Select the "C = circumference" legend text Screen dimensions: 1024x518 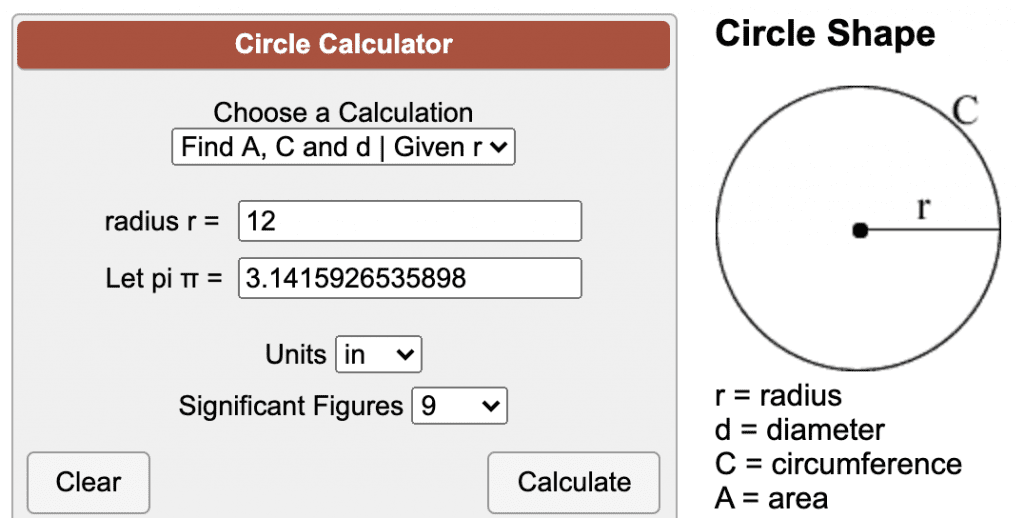pos(838,464)
